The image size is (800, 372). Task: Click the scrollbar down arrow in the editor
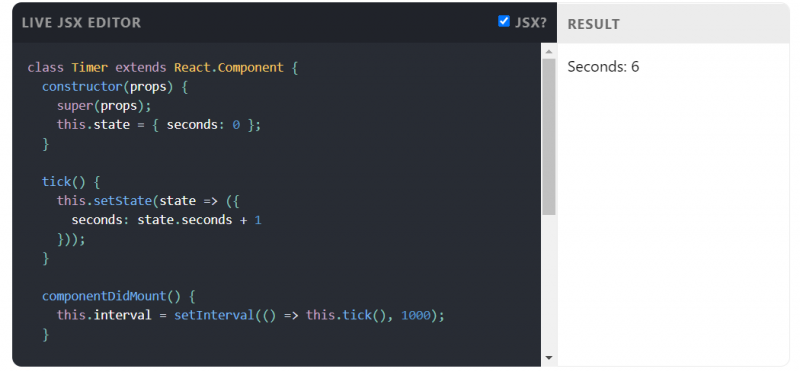click(548, 358)
